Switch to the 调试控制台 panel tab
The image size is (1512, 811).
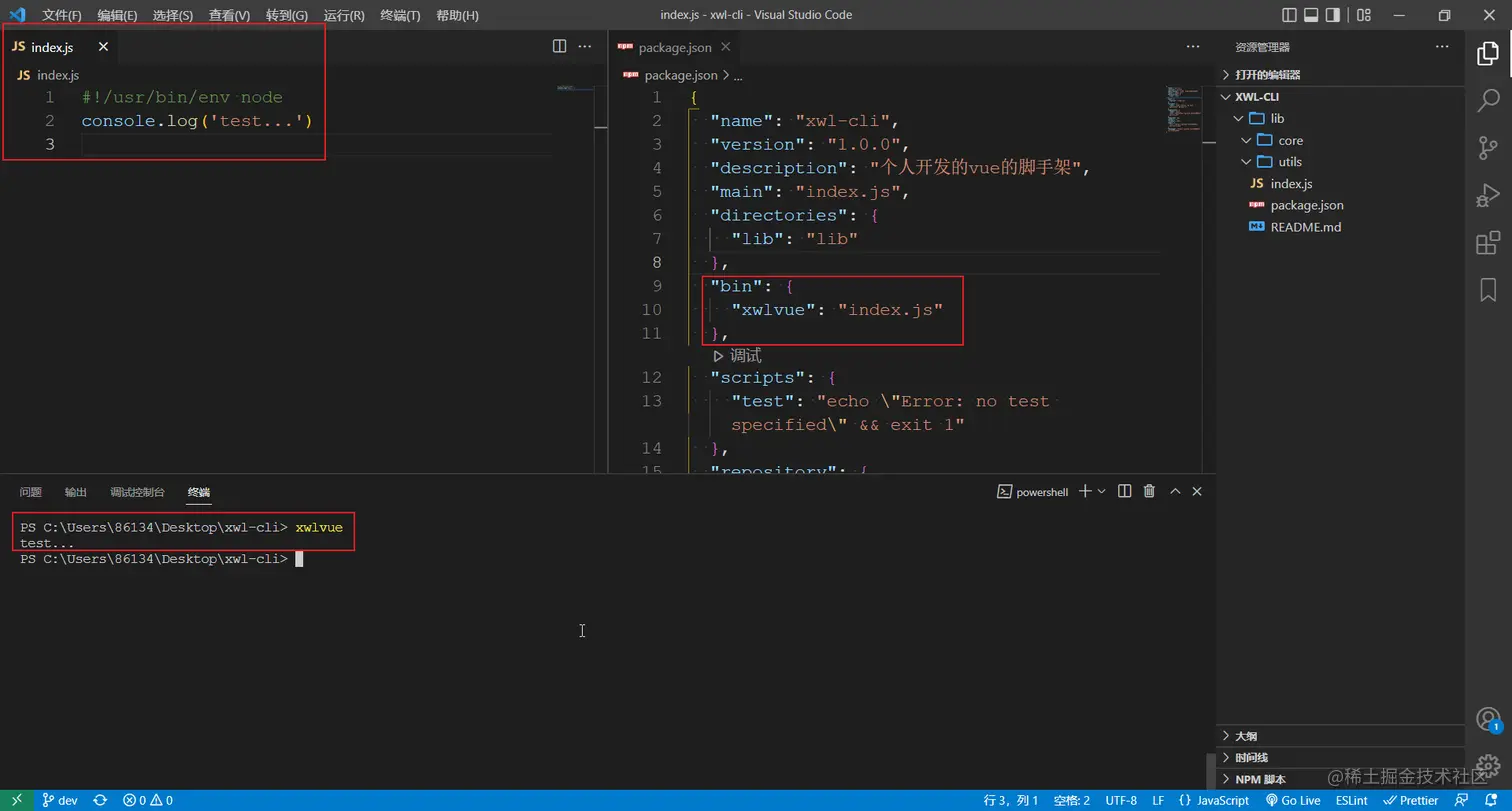point(137,492)
